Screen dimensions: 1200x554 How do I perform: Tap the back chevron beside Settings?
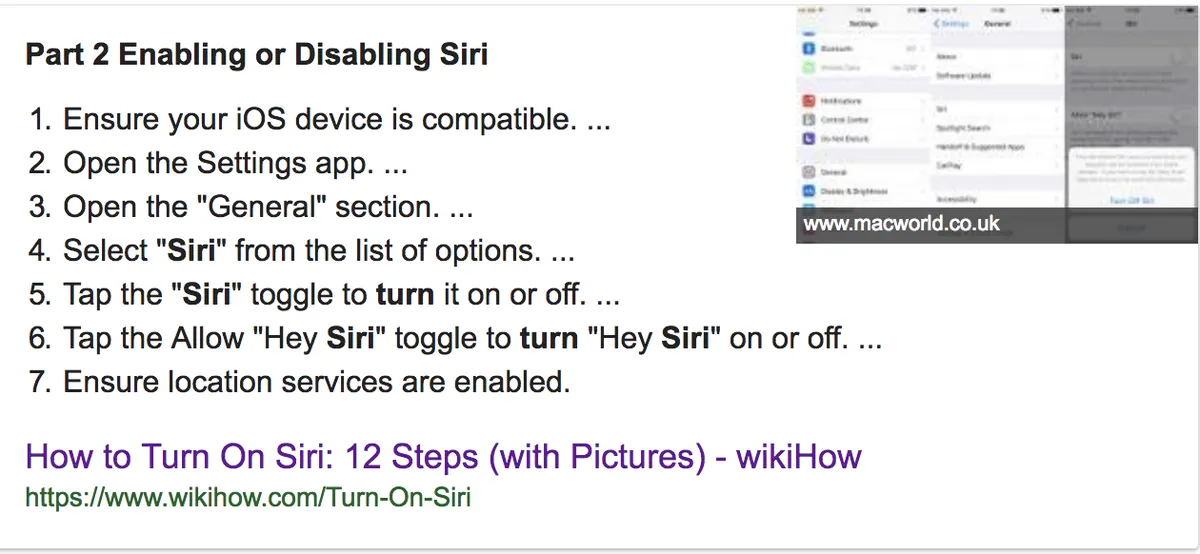[937, 22]
